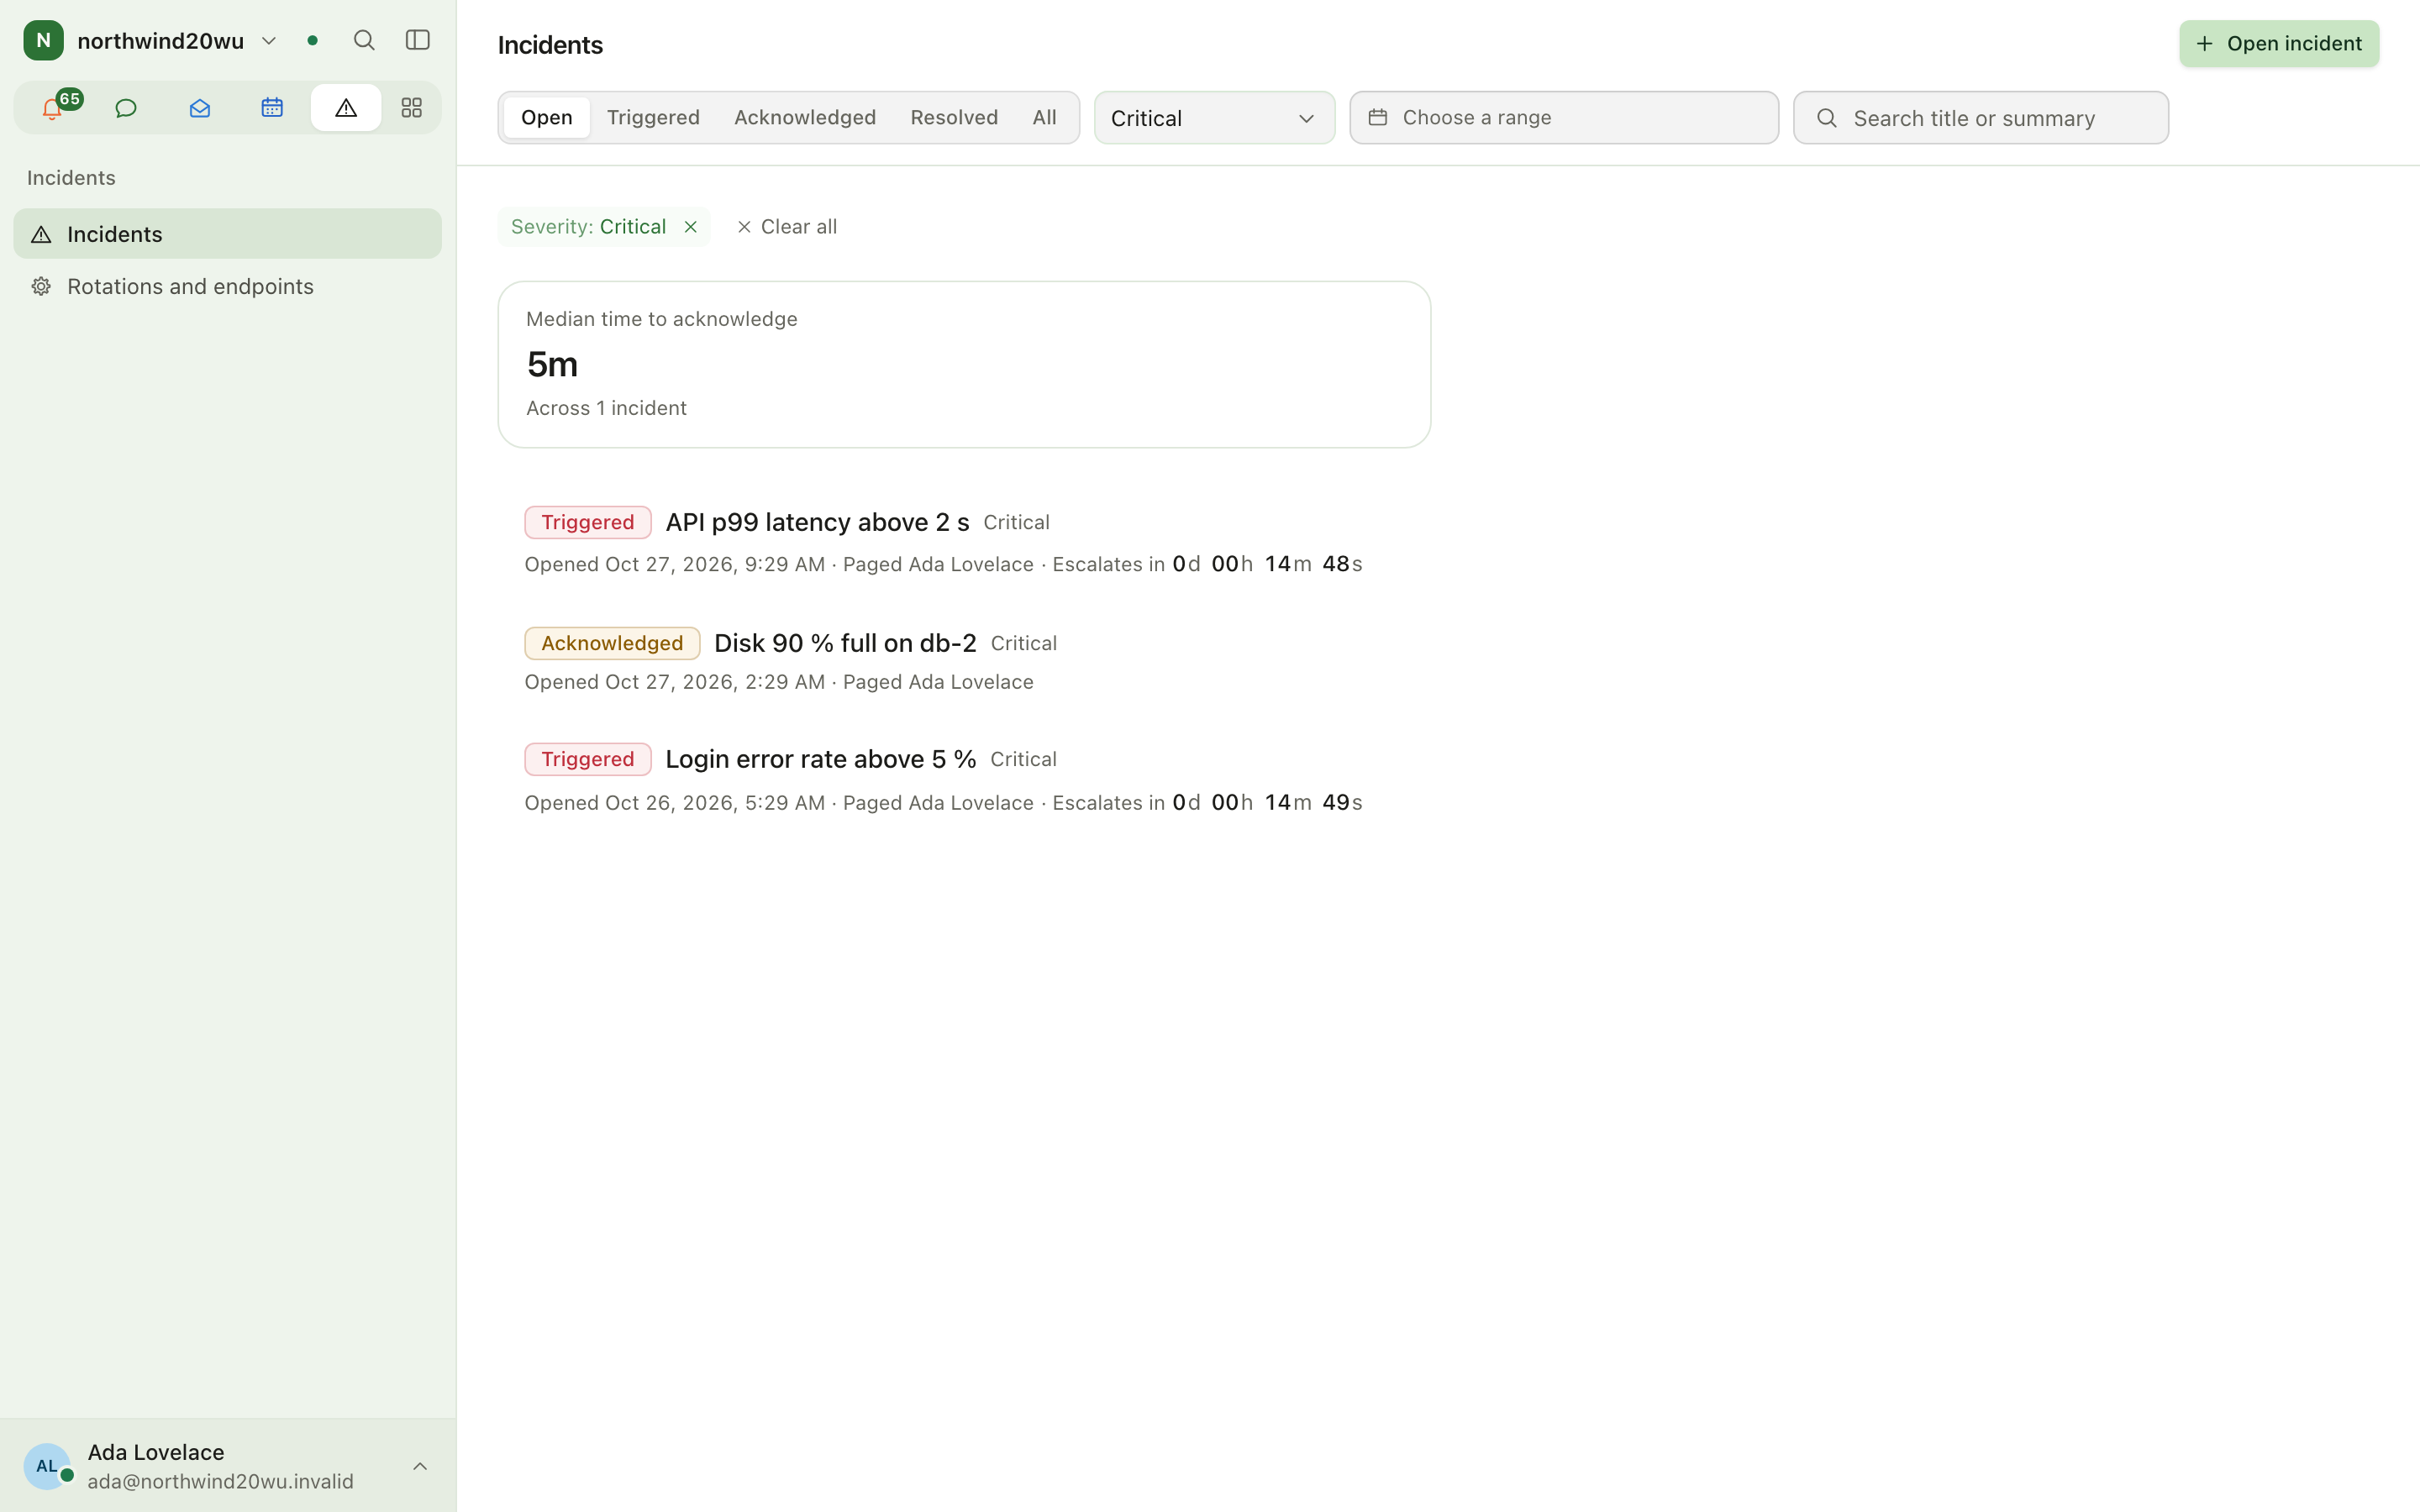Open the Disk 90 % full on db-2 incident
This screenshot has width=2420, height=1512.
pyautogui.click(x=845, y=643)
